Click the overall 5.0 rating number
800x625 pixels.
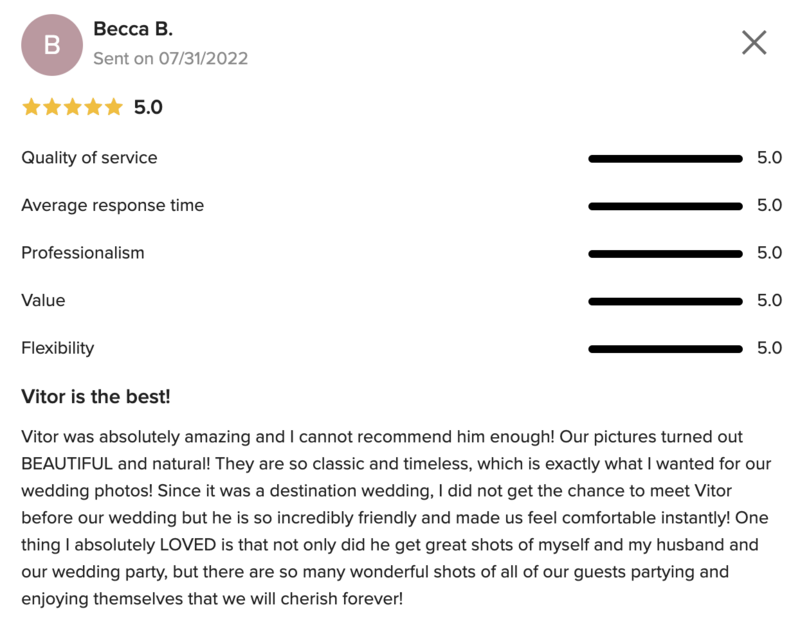point(148,107)
